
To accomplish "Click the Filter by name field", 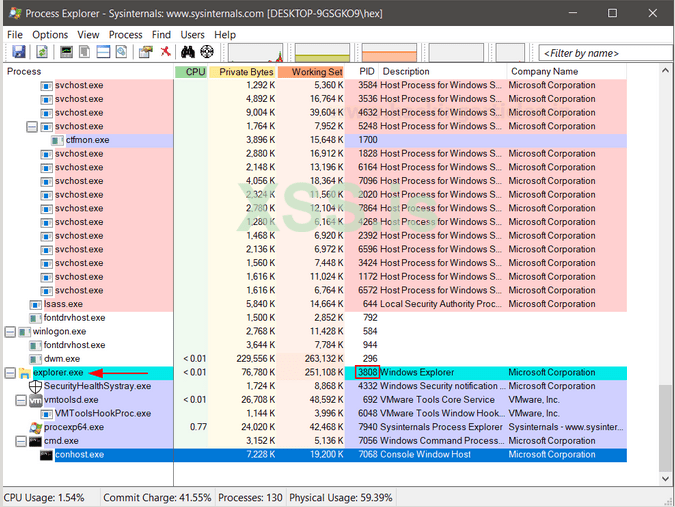I will (605, 53).
